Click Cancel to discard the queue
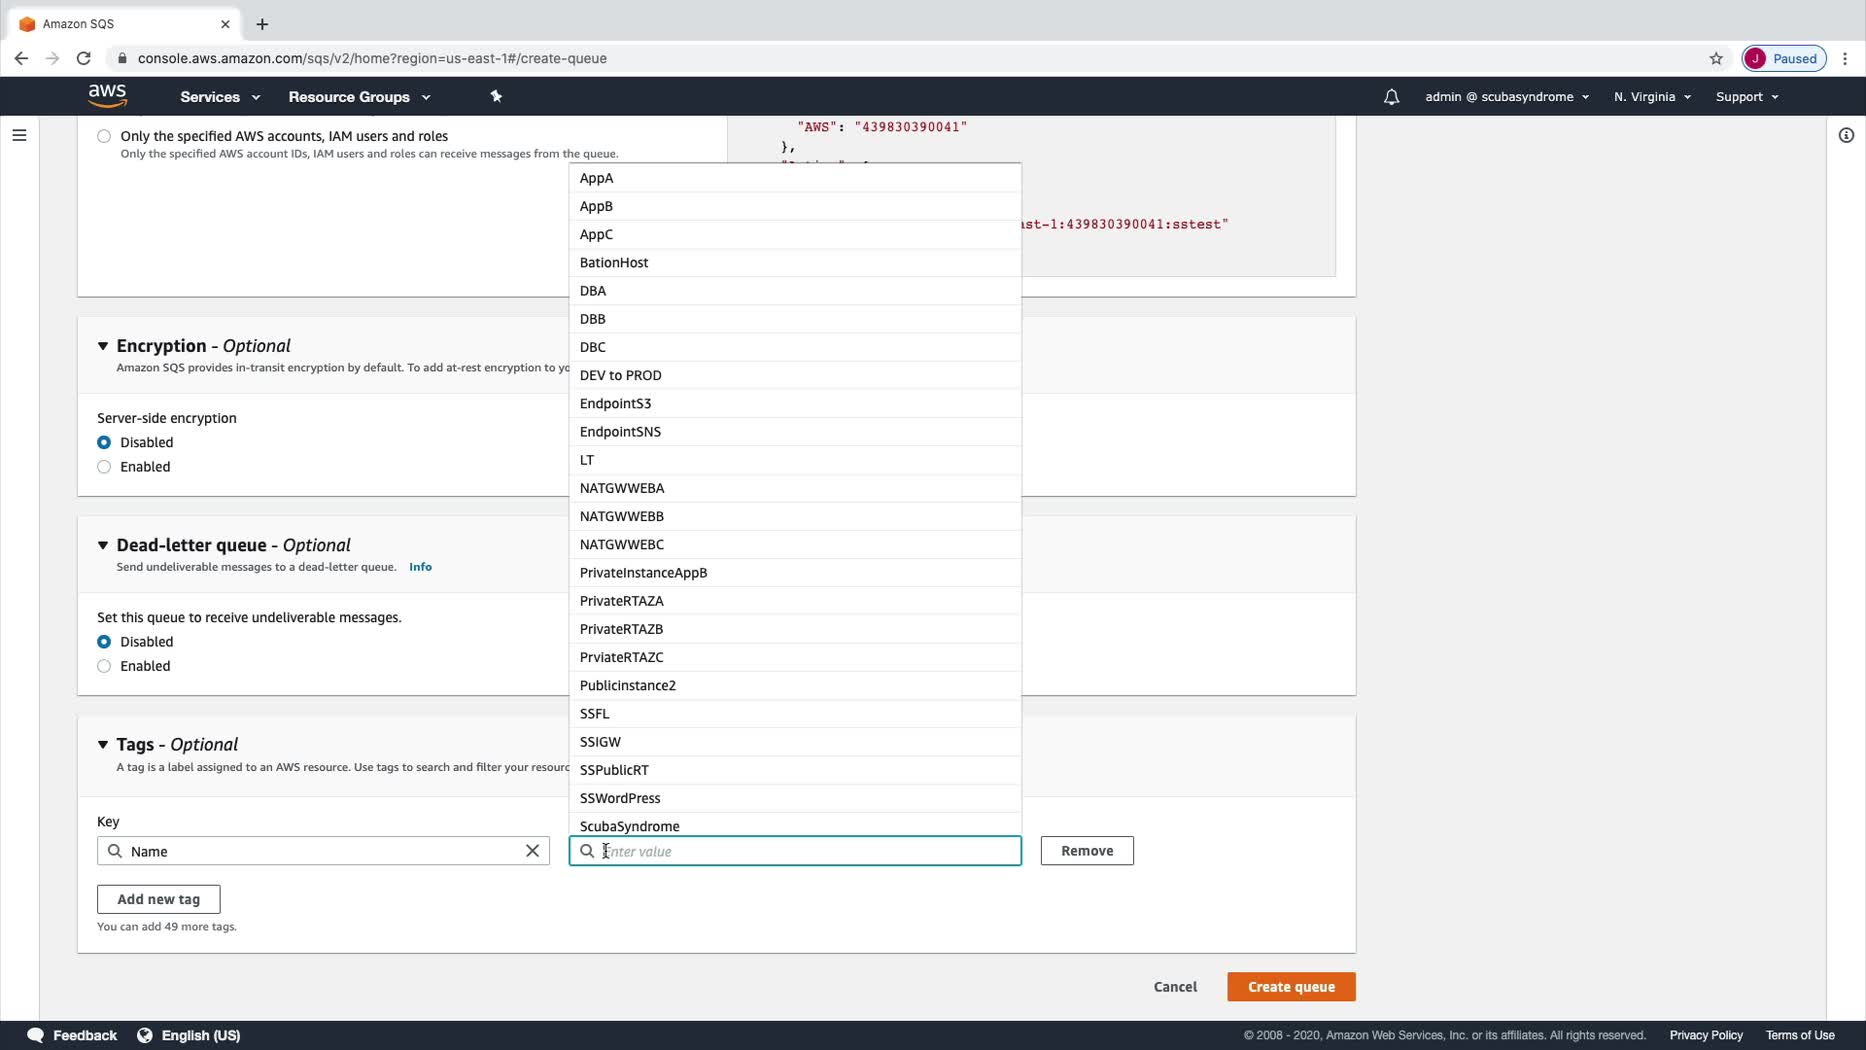Screen dimensions: 1866x1050 tap(1175, 987)
